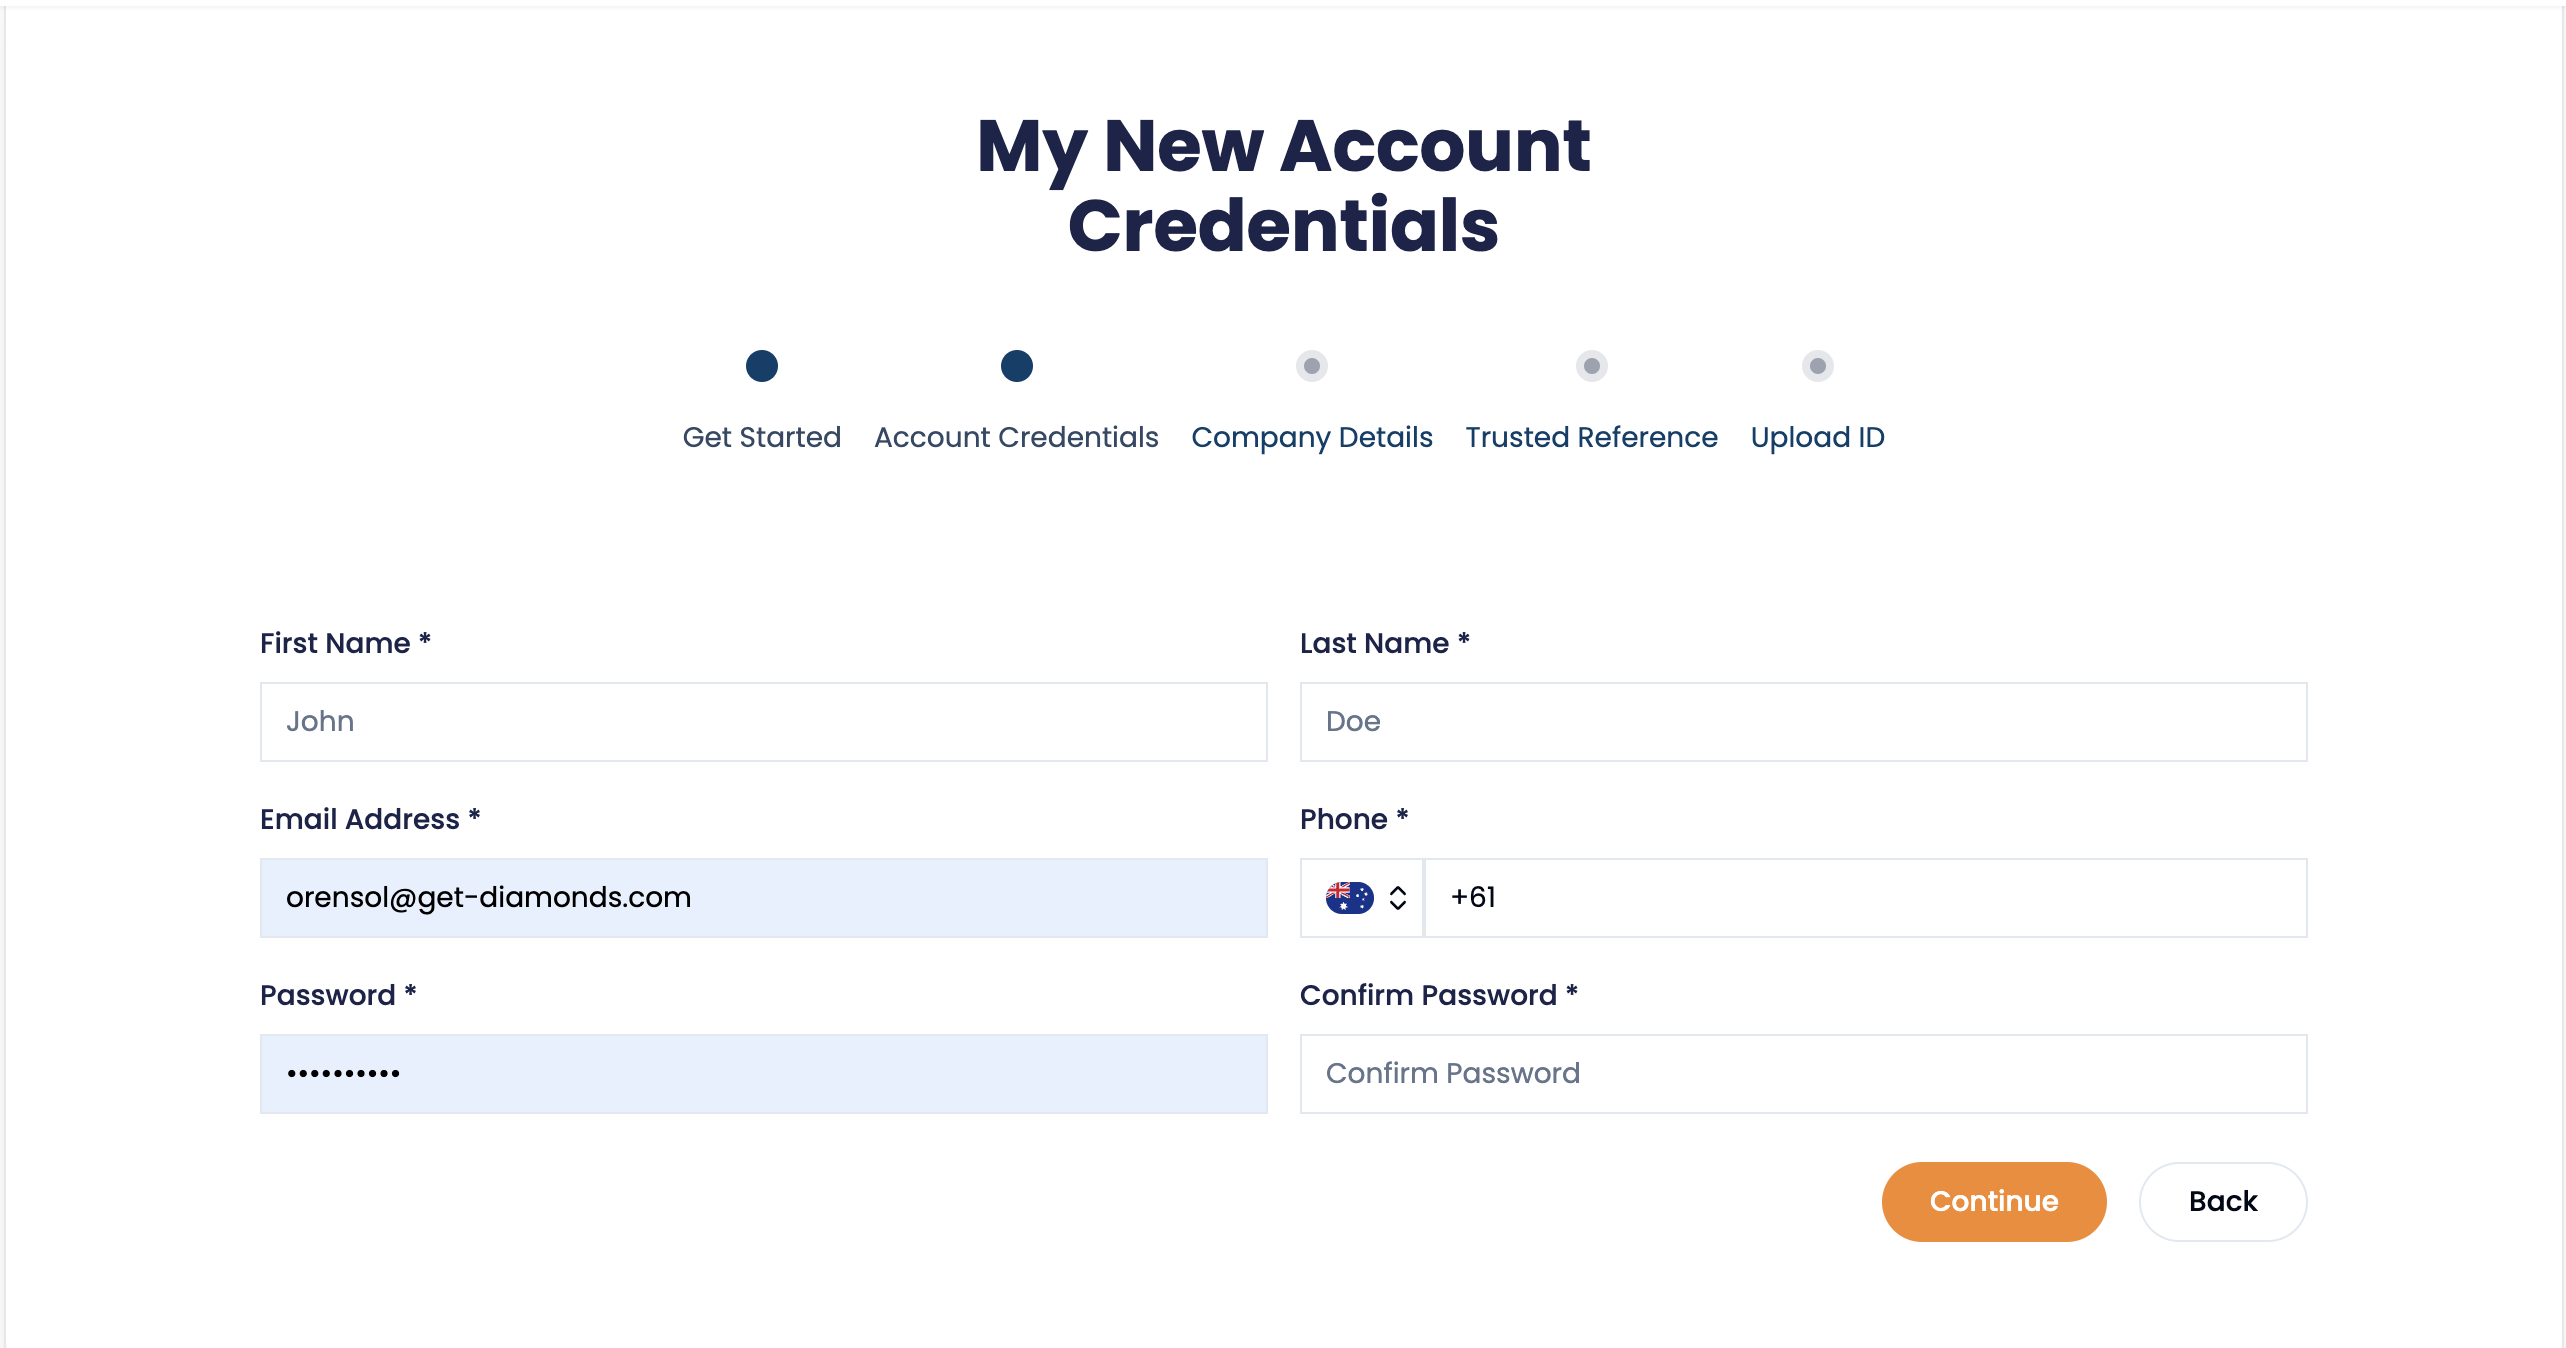Click into the Email Address field

pos(764,898)
